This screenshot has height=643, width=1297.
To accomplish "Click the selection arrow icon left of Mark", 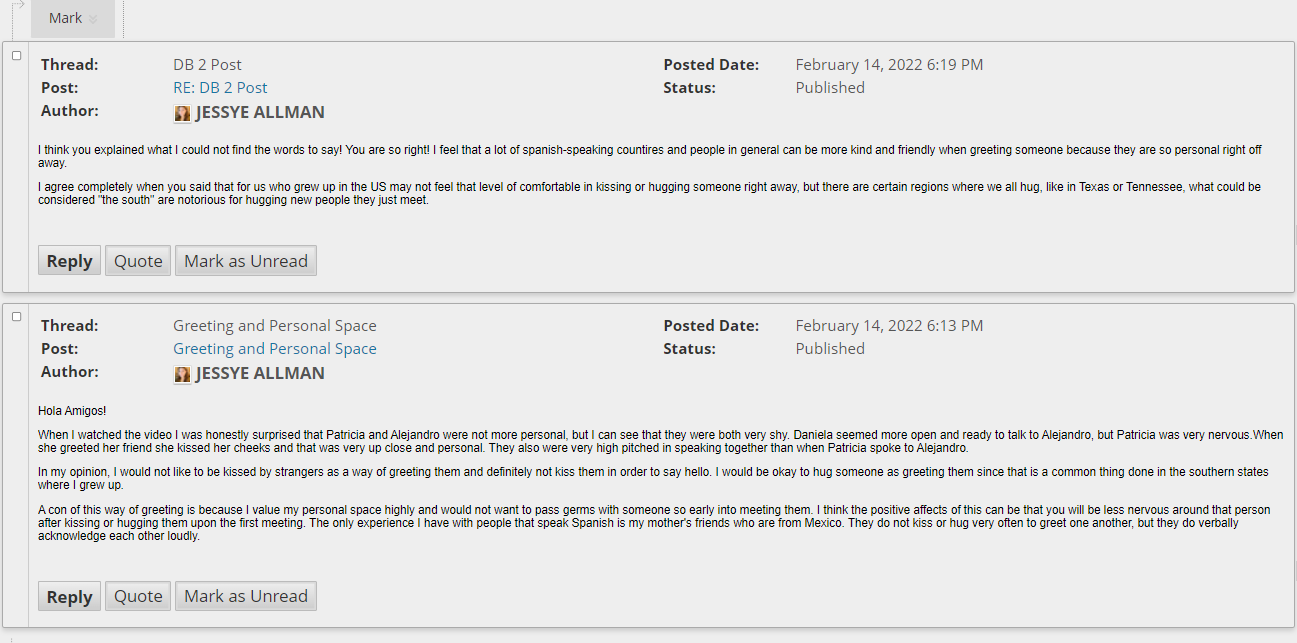I will (x=17, y=7).
